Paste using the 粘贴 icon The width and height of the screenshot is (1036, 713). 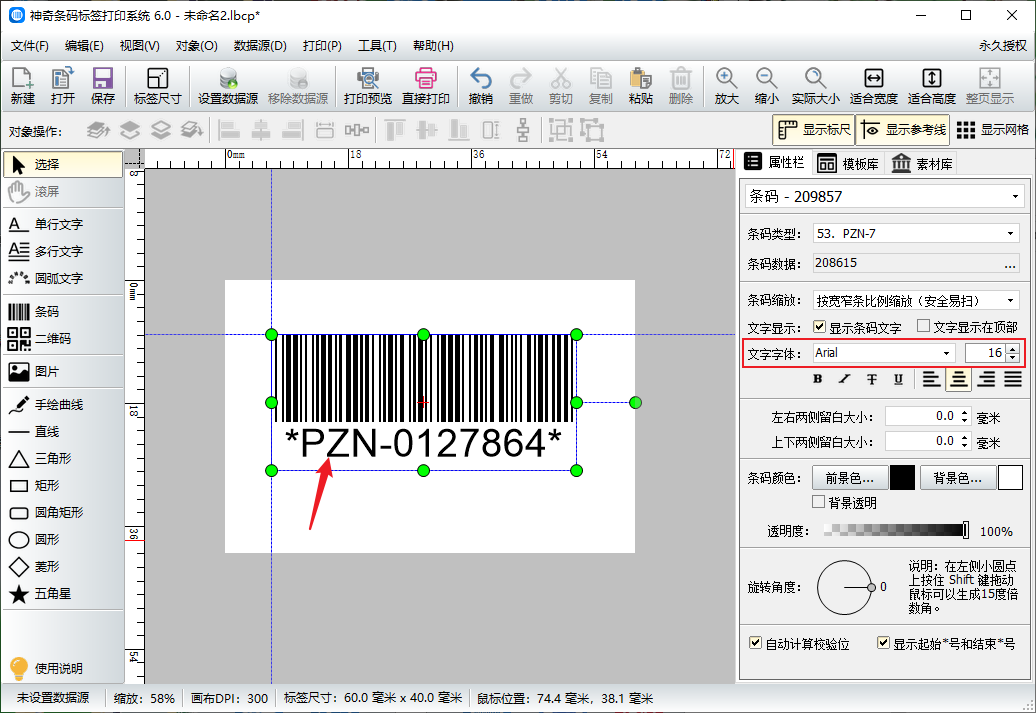(x=640, y=86)
